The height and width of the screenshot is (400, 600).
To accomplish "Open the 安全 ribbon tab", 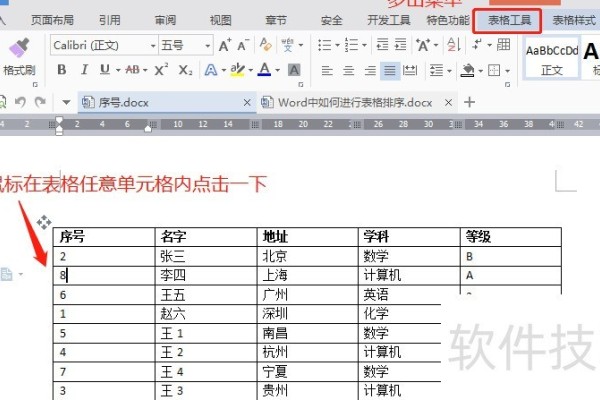I will pyautogui.click(x=331, y=20).
